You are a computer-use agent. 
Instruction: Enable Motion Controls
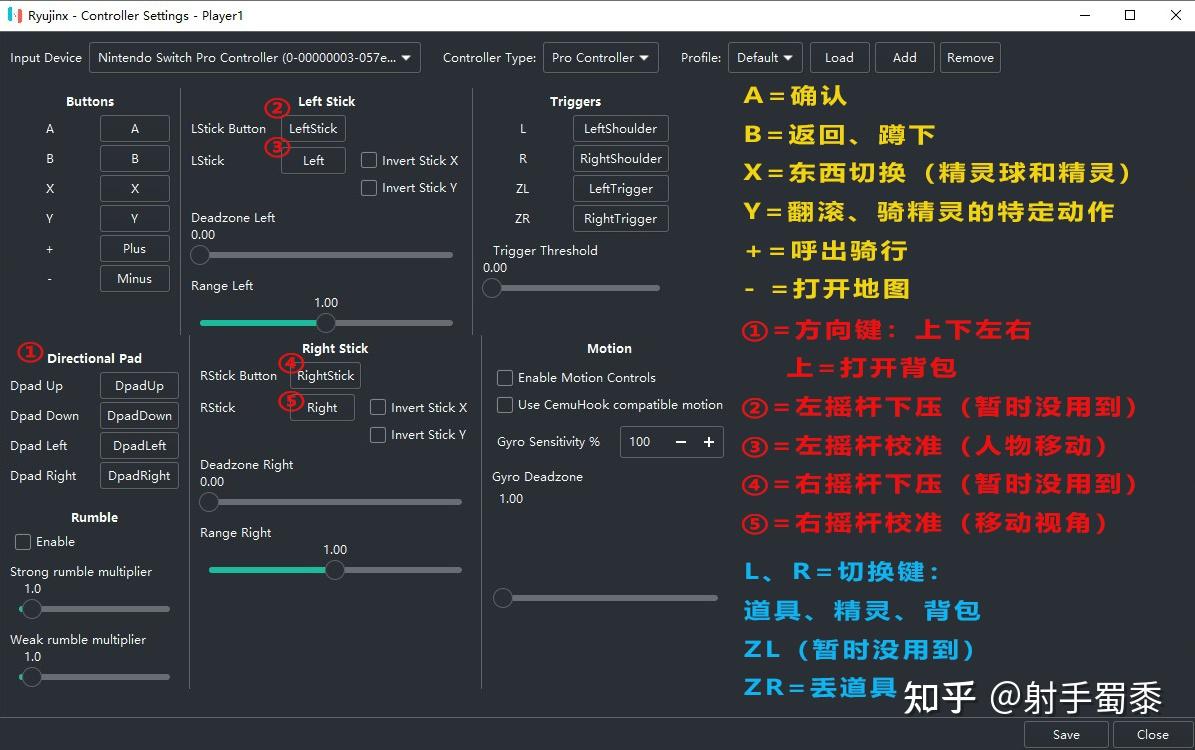coord(505,377)
